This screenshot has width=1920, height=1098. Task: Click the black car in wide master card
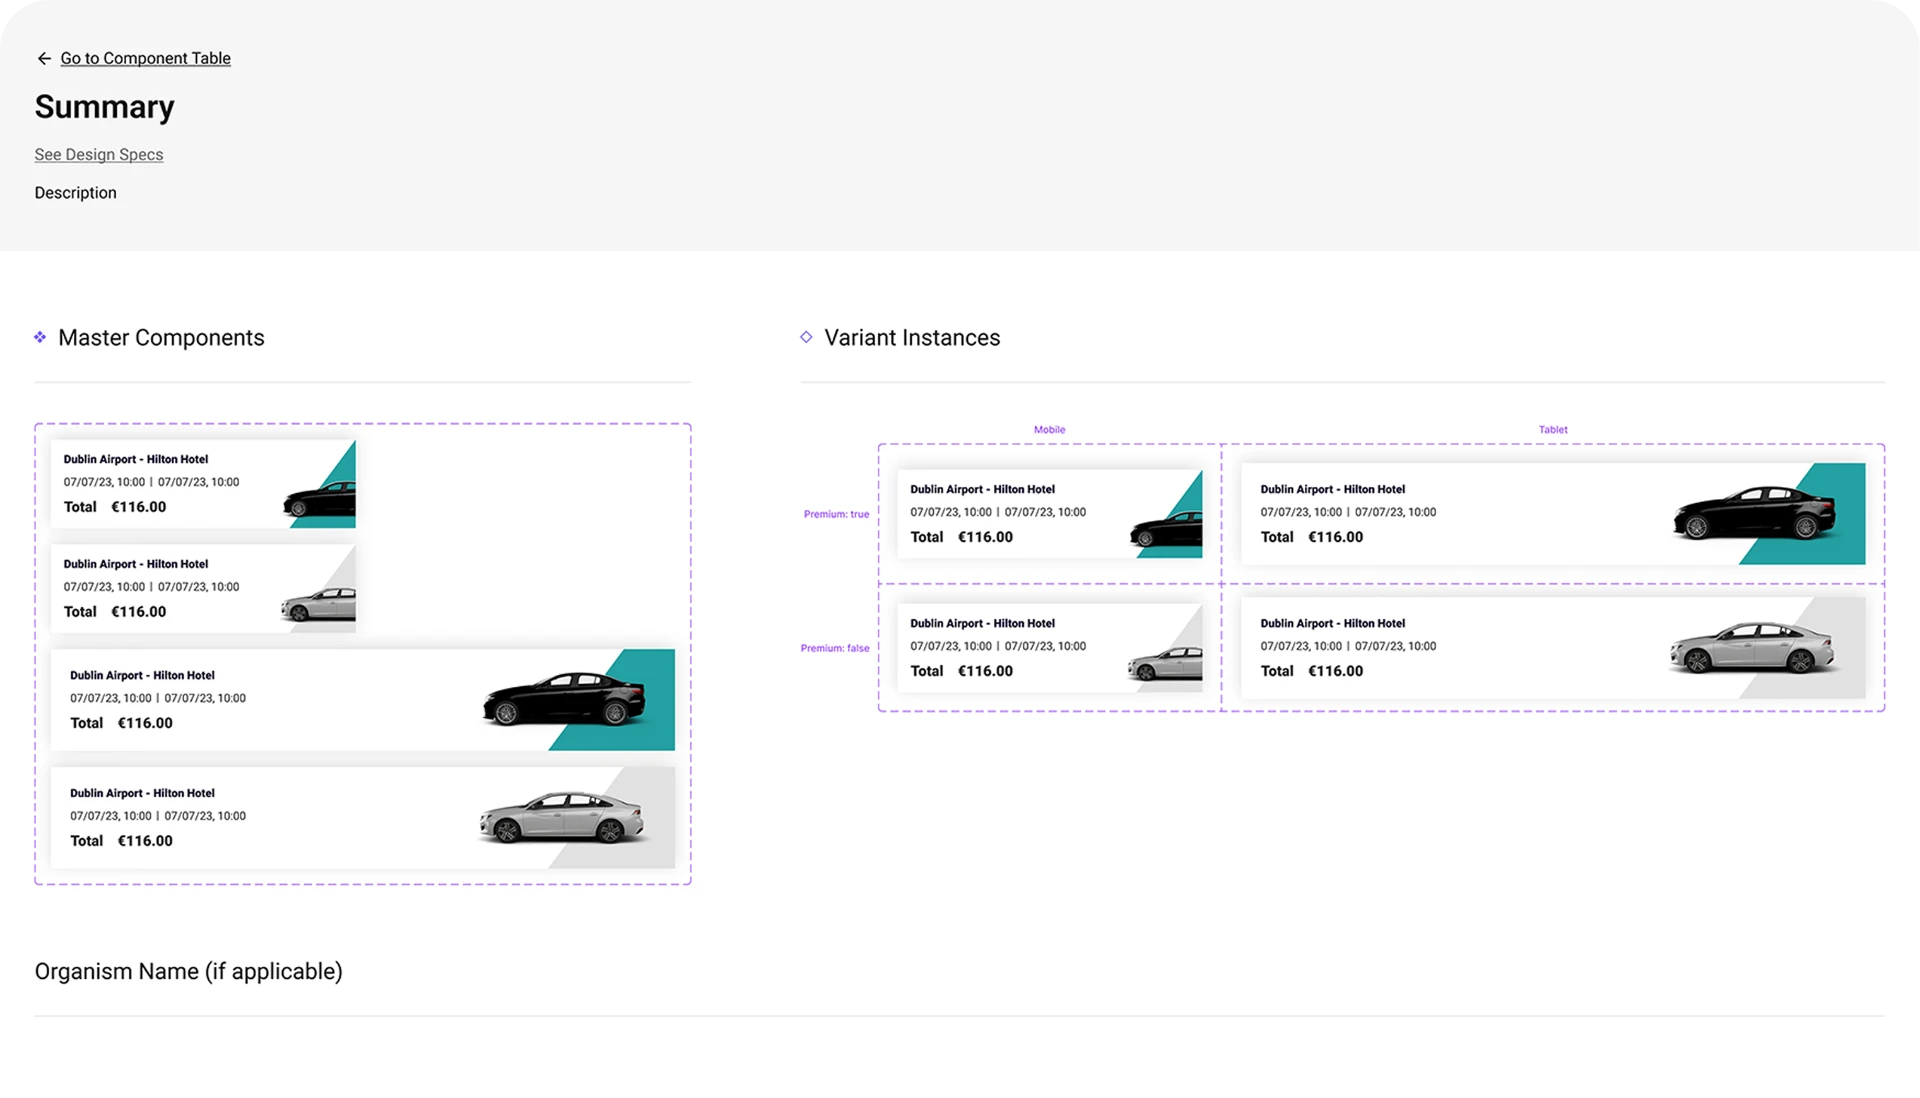564,698
